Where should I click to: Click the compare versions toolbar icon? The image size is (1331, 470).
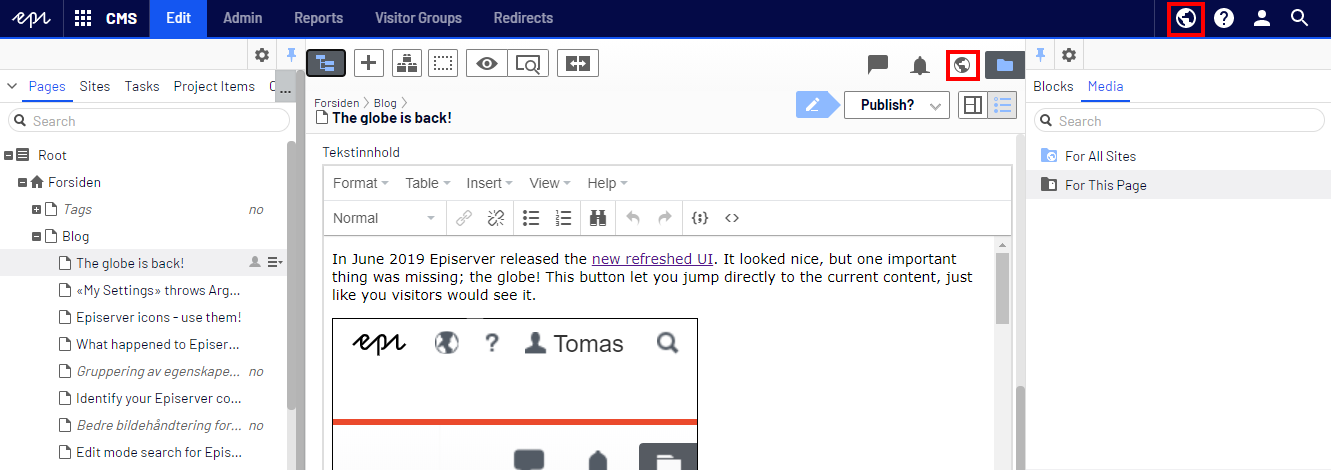tap(578, 63)
